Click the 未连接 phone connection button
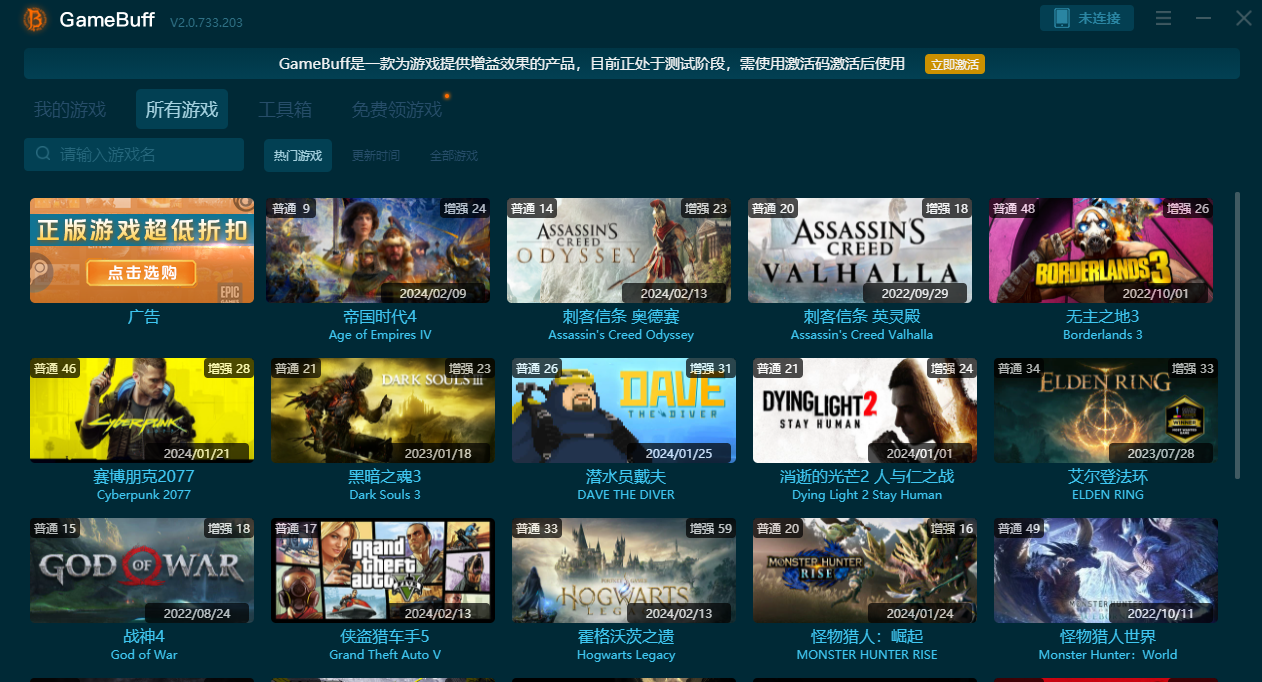 pos(1087,18)
